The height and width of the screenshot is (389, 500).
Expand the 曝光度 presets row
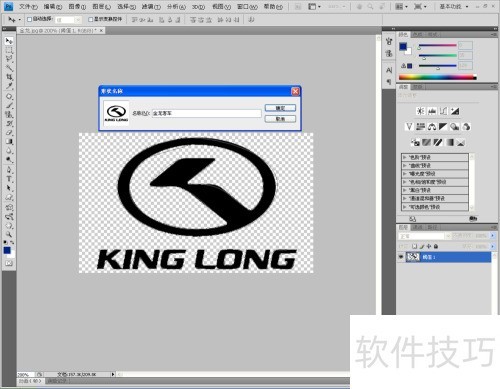point(405,174)
